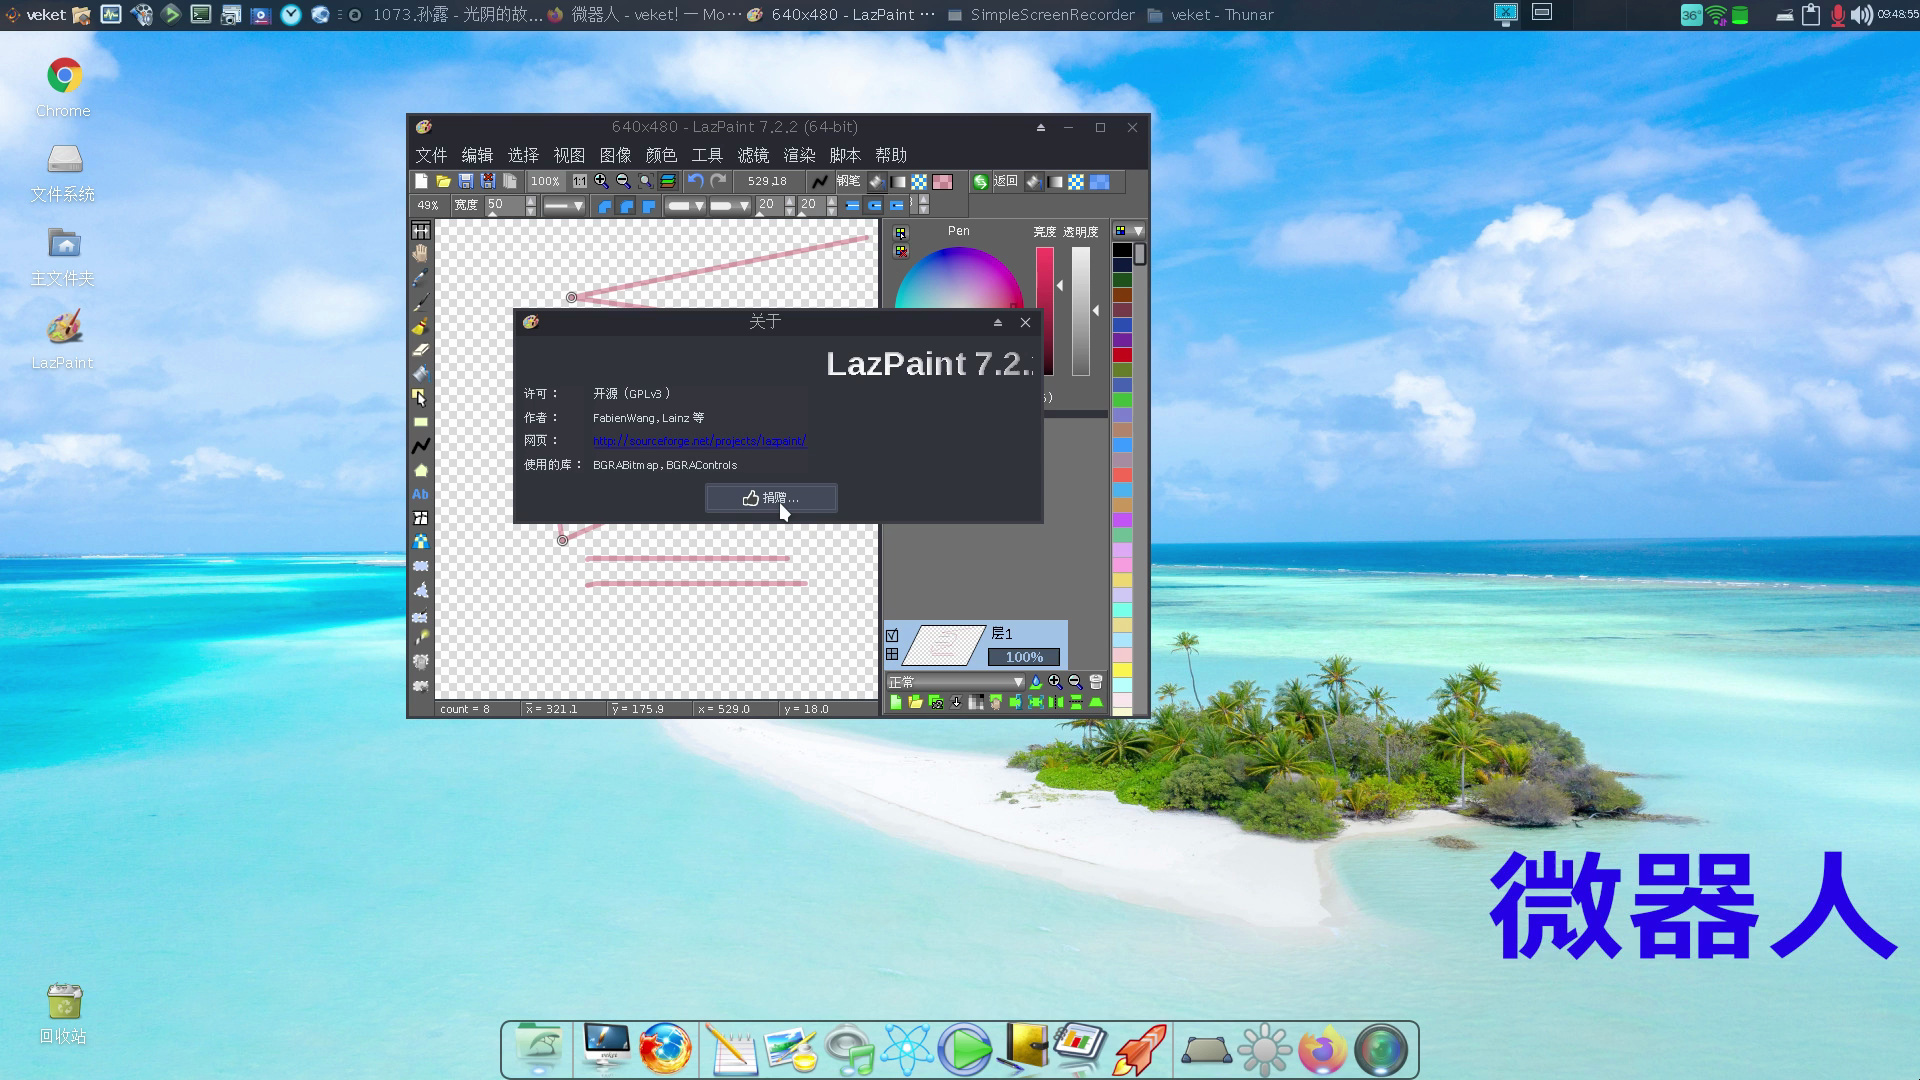Select the Paint bucket fill tool
The width and height of the screenshot is (1920, 1080).
(421, 374)
